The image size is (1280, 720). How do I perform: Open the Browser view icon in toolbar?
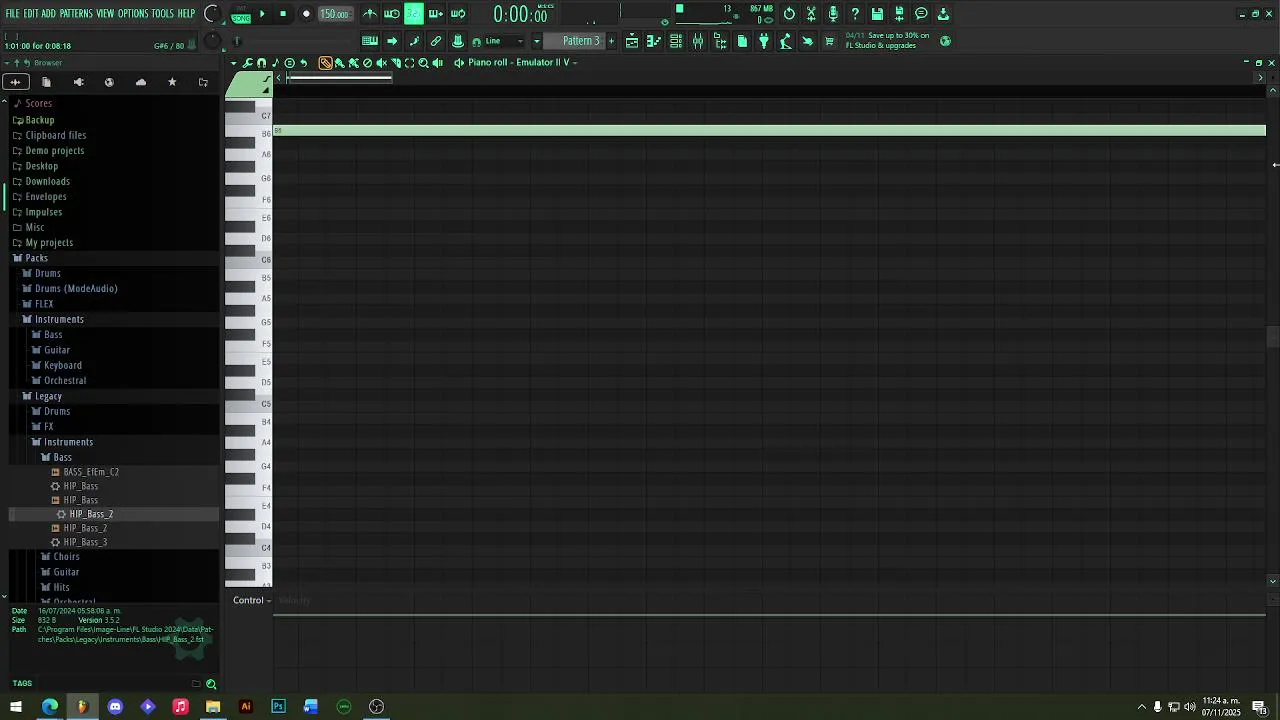(x=720, y=41)
